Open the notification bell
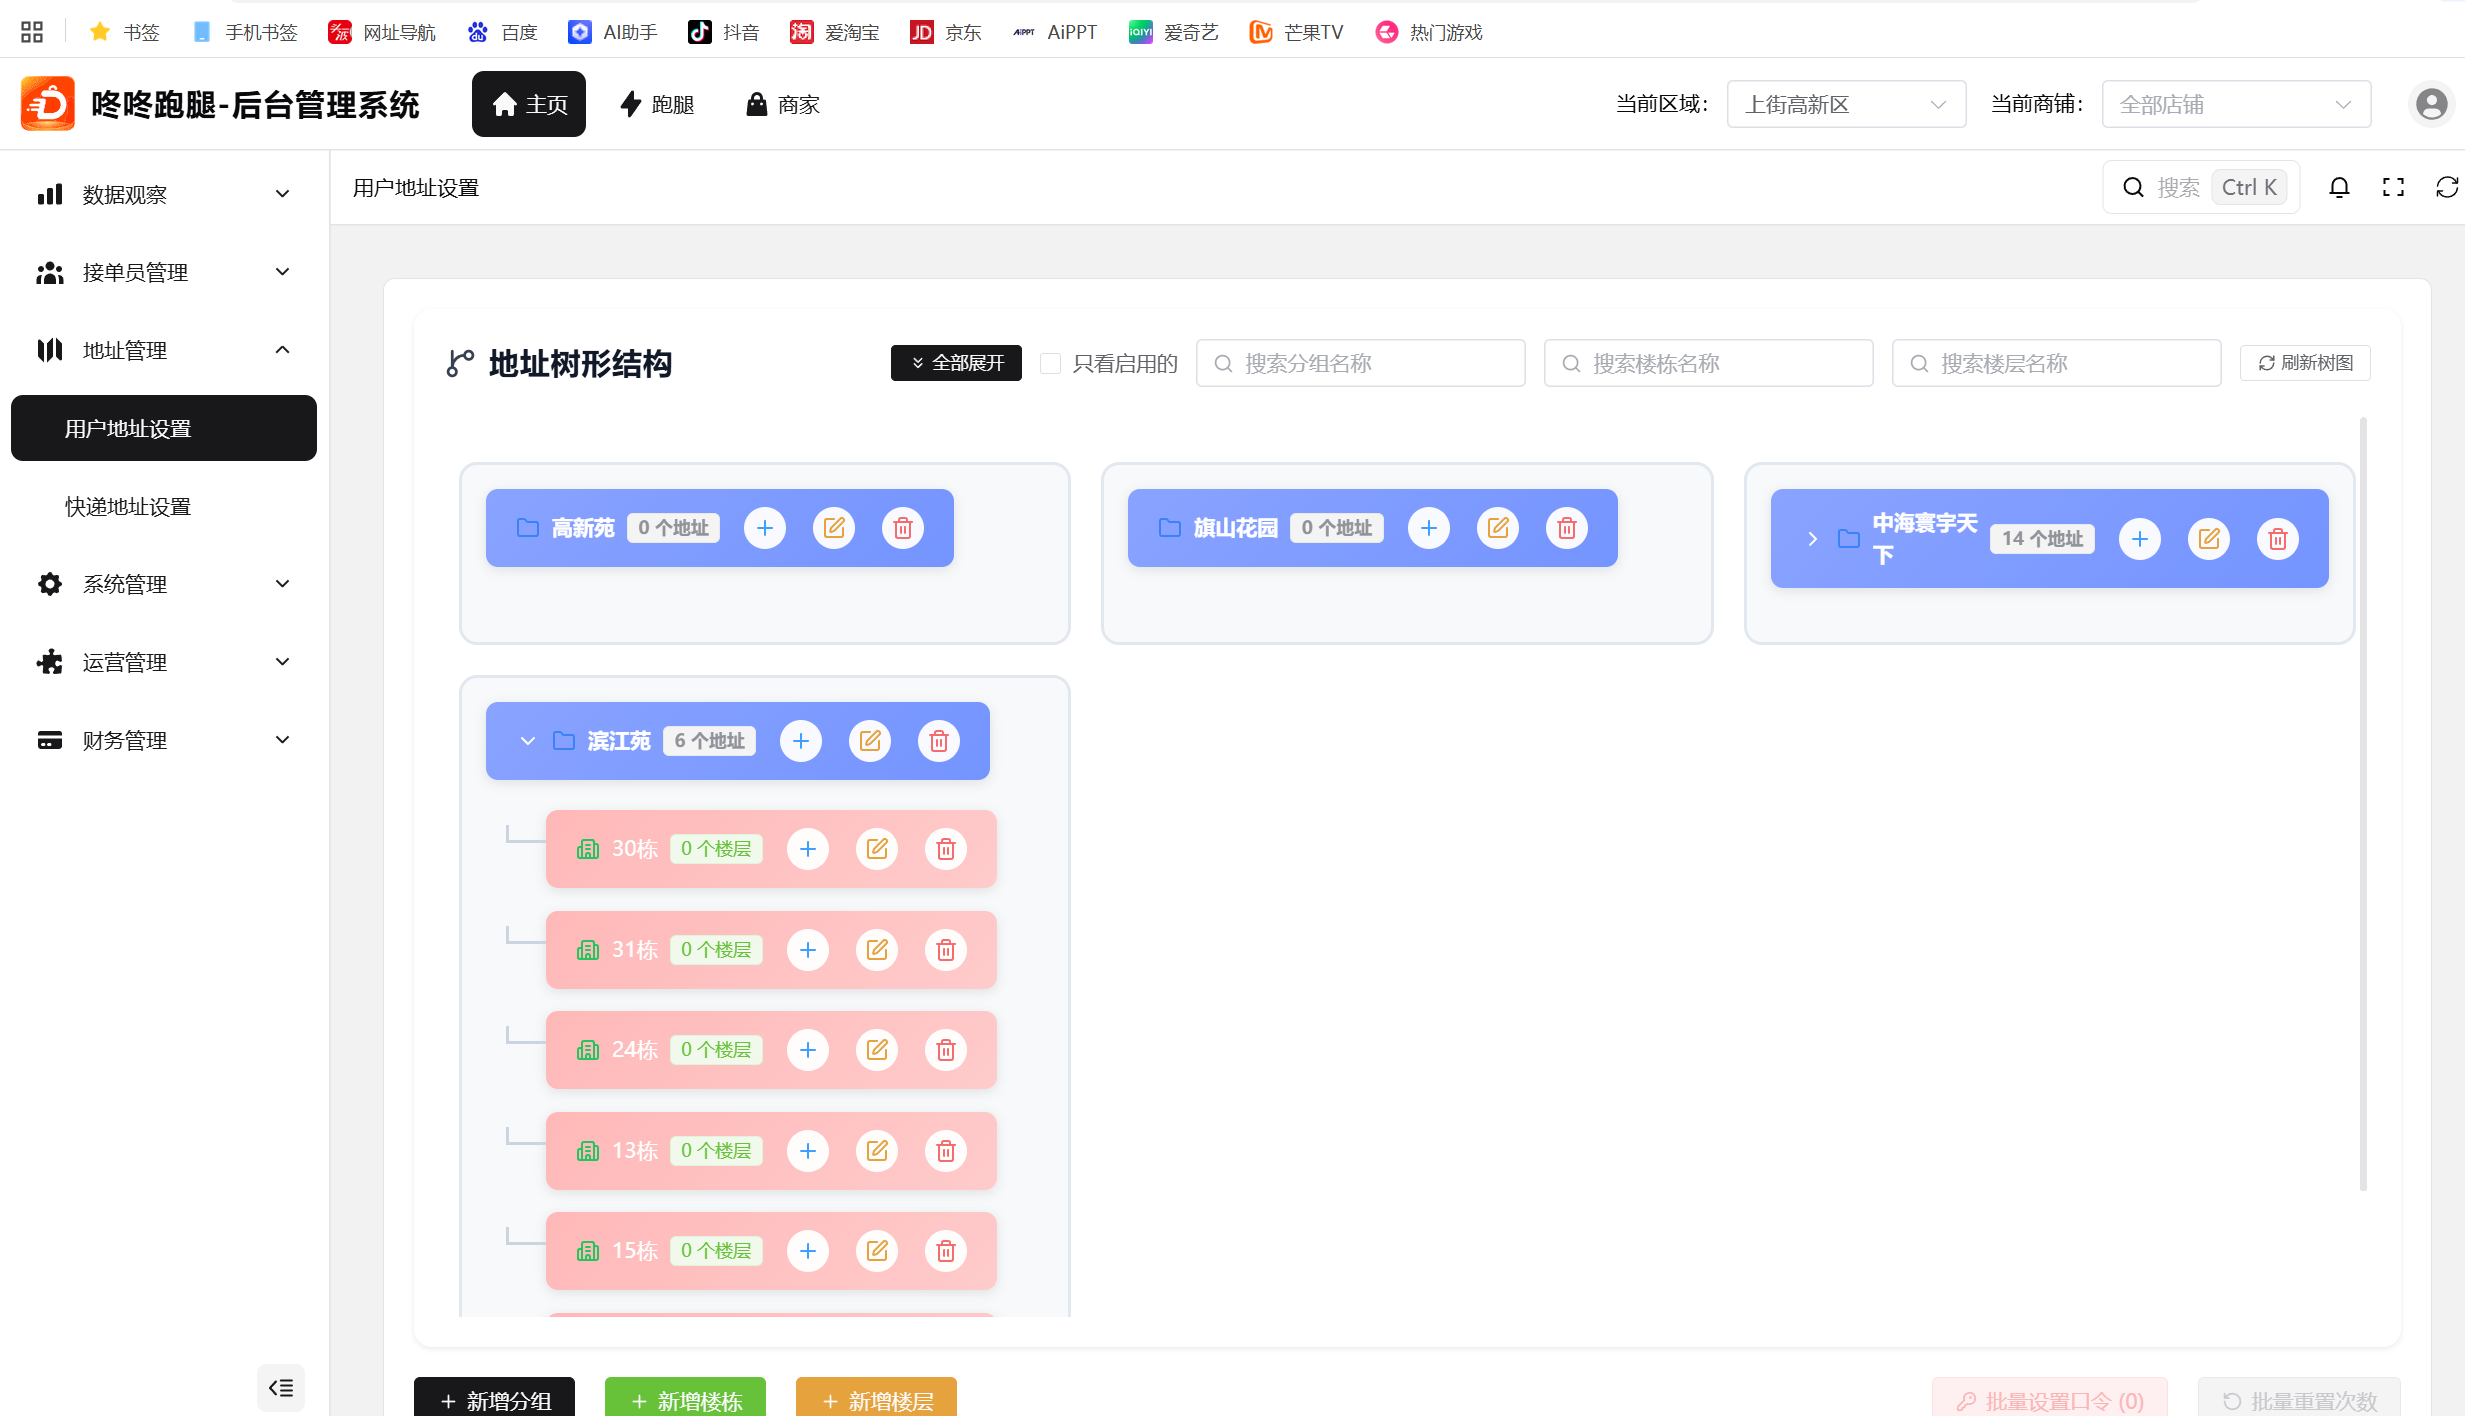This screenshot has width=2465, height=1416. click(2339, 187)
